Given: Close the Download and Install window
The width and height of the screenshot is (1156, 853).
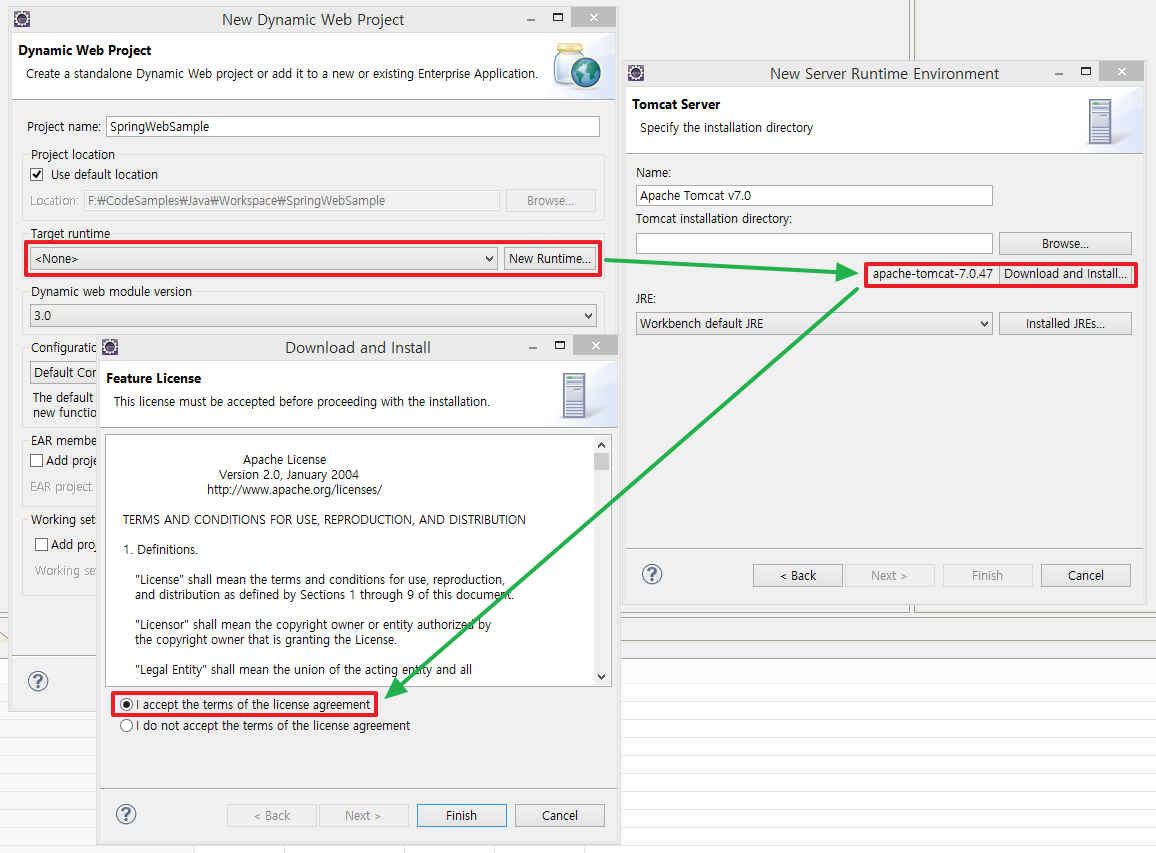Looking at the screenshot, I should 596,345.
